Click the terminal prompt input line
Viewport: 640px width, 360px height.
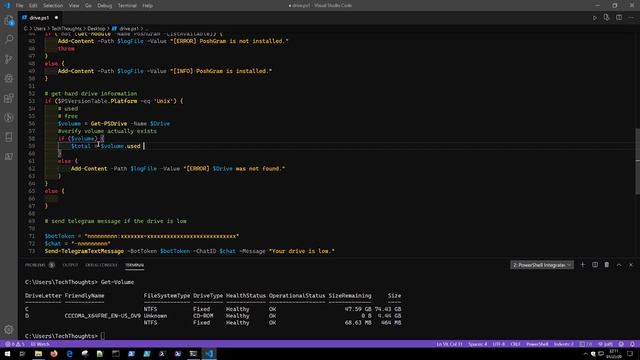(103, 336)
